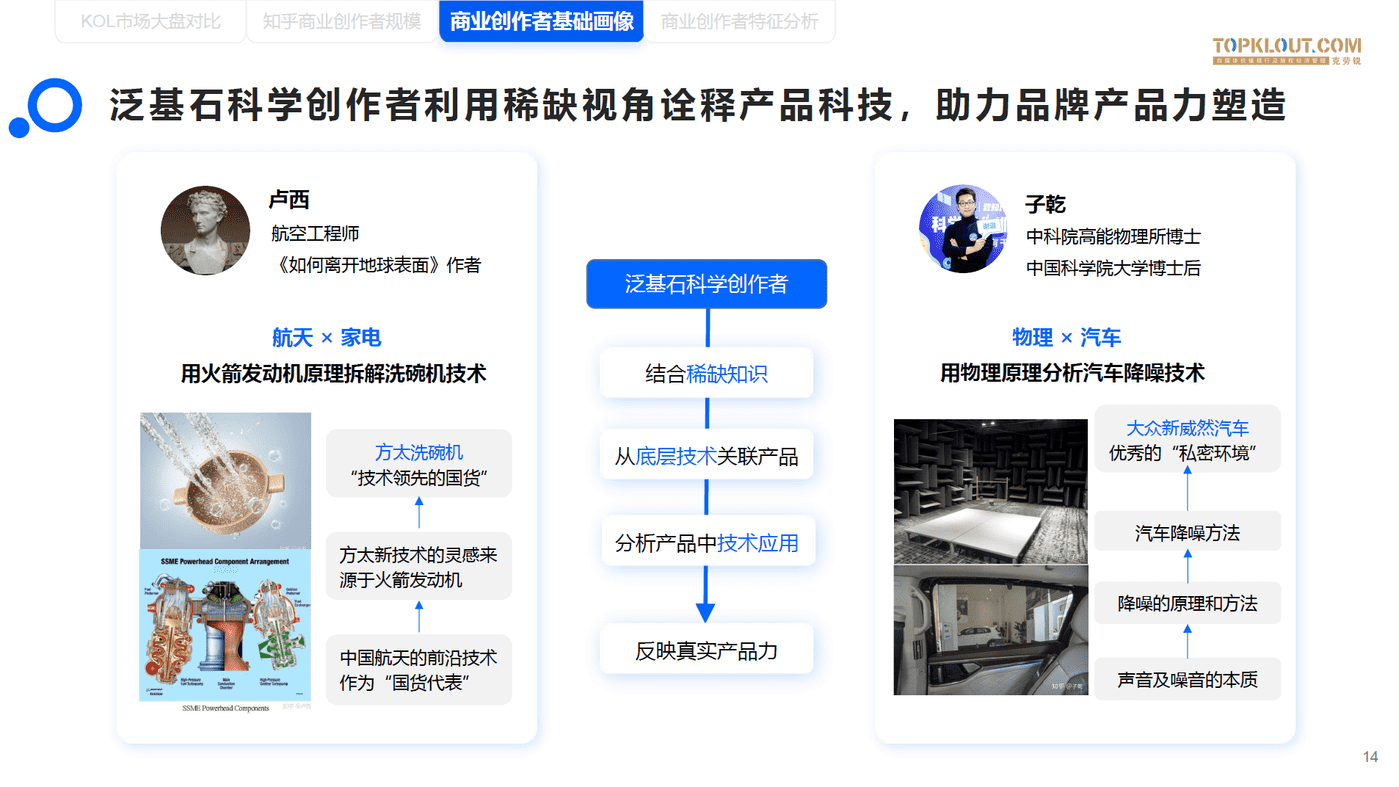
Task: Click the car interior door photo
Action: pos(990,630)
